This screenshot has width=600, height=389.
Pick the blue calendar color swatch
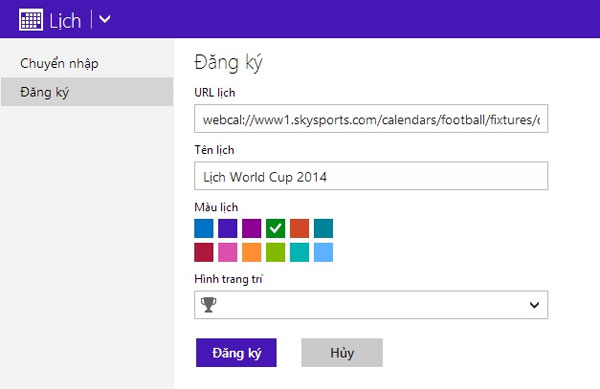204,228
